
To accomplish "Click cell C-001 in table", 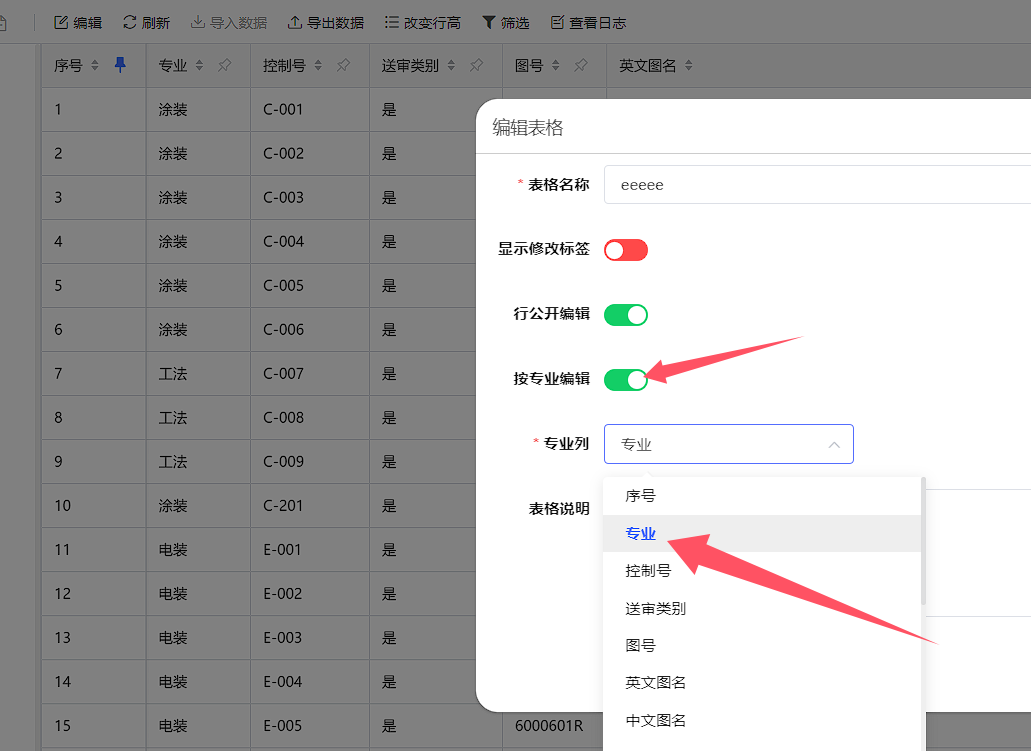I will [x=310, y=109].
